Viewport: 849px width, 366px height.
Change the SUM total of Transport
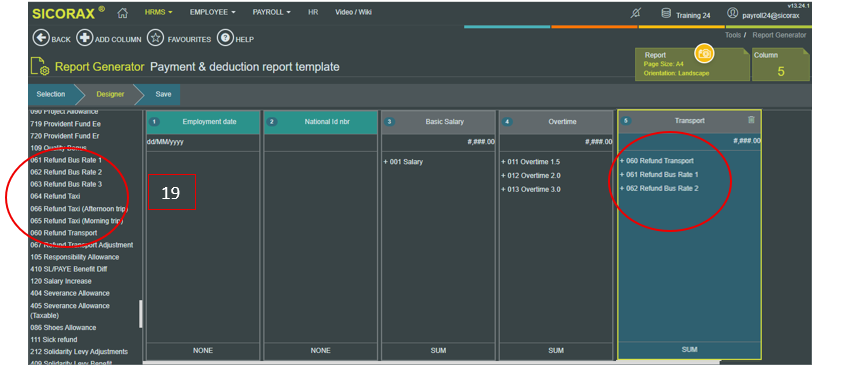pyautogui.click(x=689, y=350)
